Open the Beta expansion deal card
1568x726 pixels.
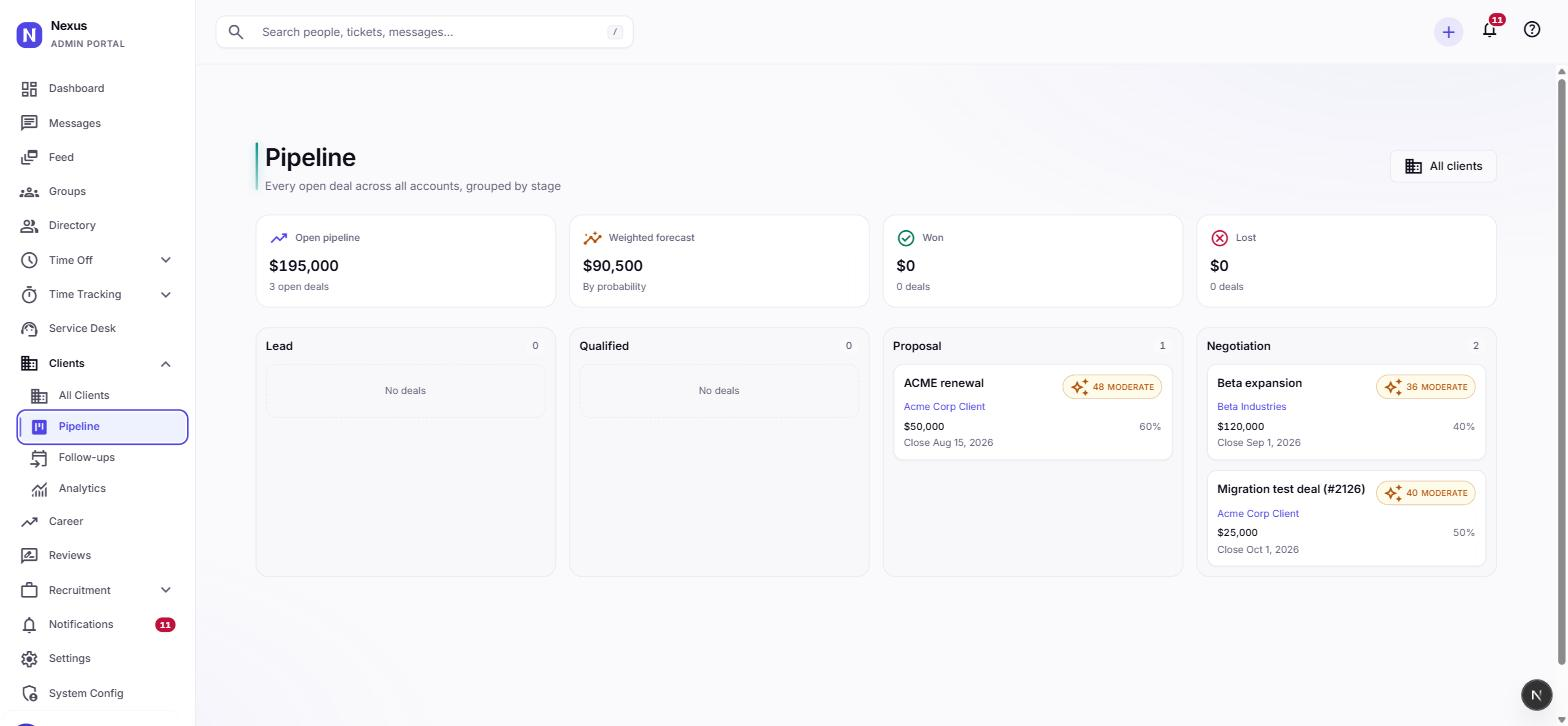(1346, 412)
